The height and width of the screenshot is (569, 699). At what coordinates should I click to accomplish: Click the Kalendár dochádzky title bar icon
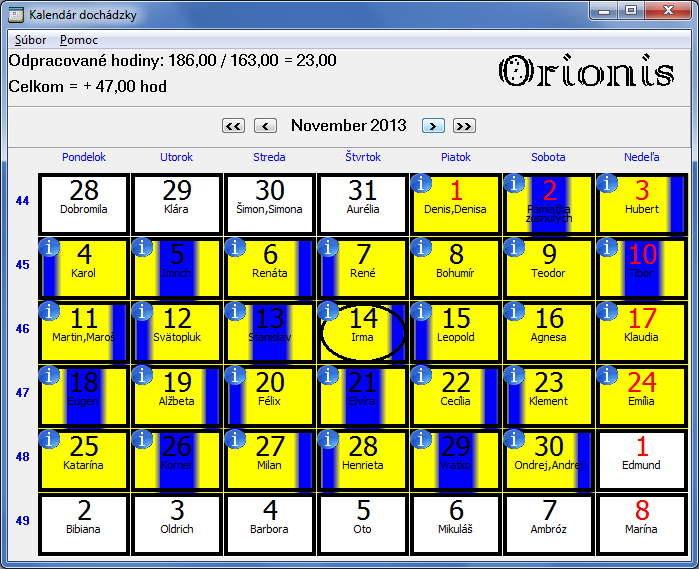[16, 15]
